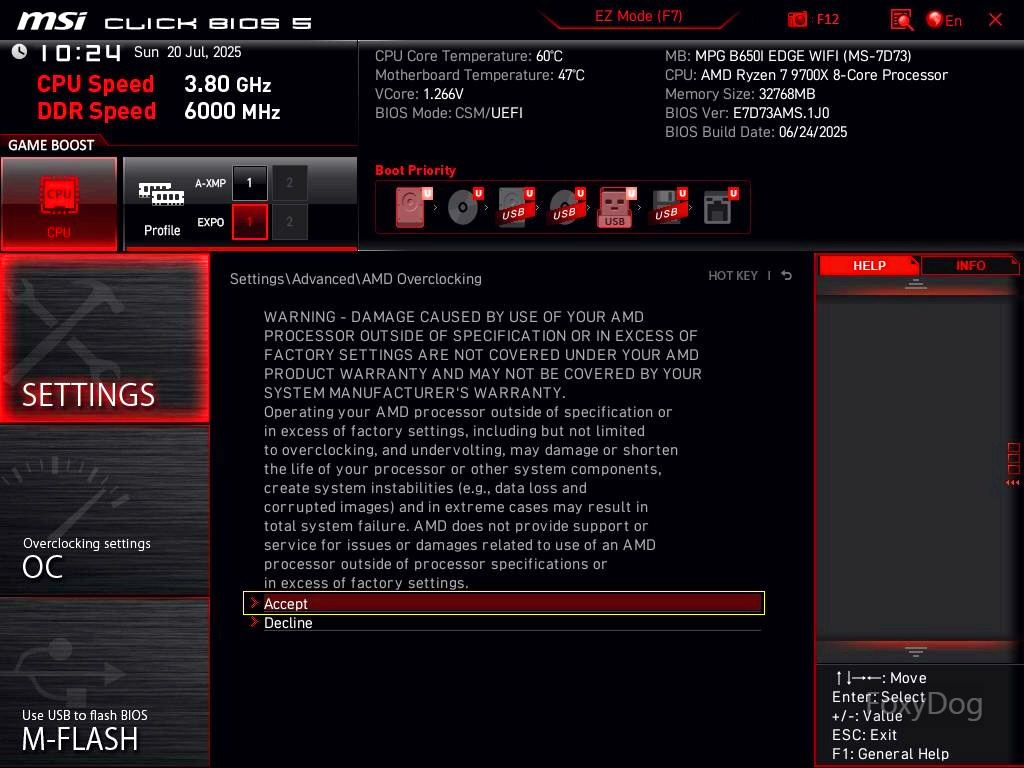Click the breadcrumb Settings\Advanced\AMD Overclocking
The image size is (1024, 768).
(x=355, y=279)
